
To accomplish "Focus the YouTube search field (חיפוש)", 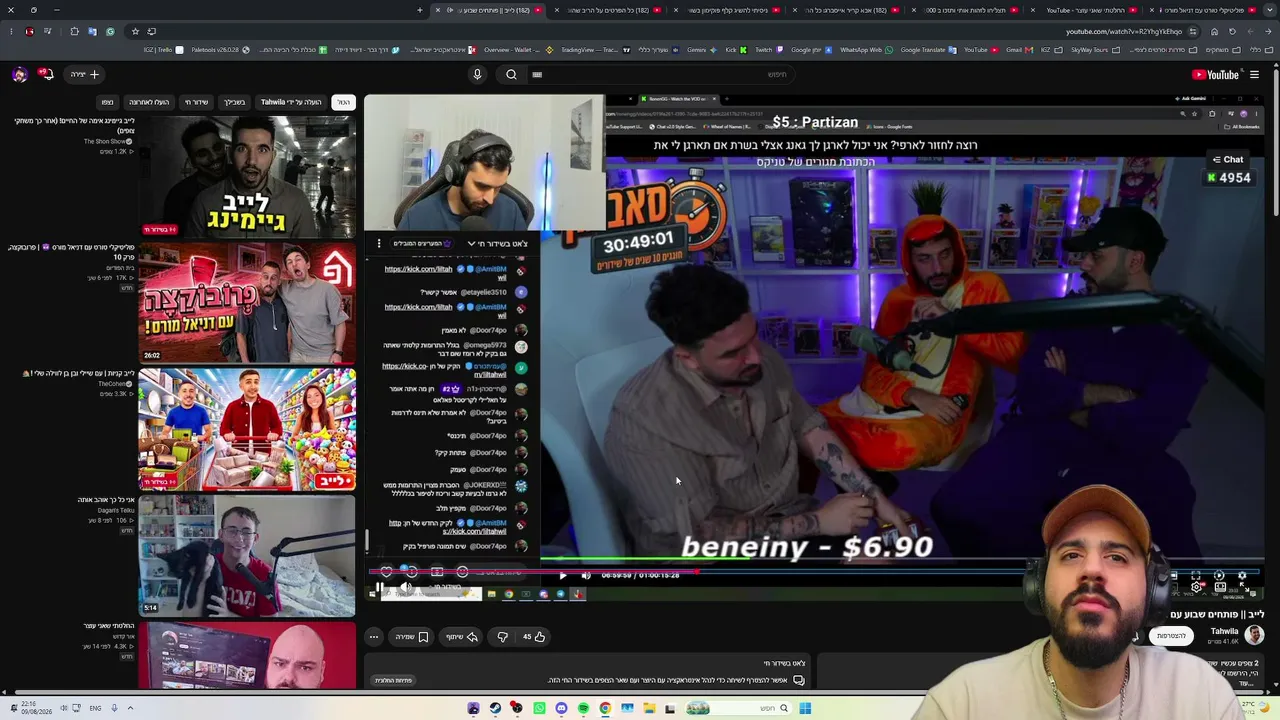I will [670, 74].
